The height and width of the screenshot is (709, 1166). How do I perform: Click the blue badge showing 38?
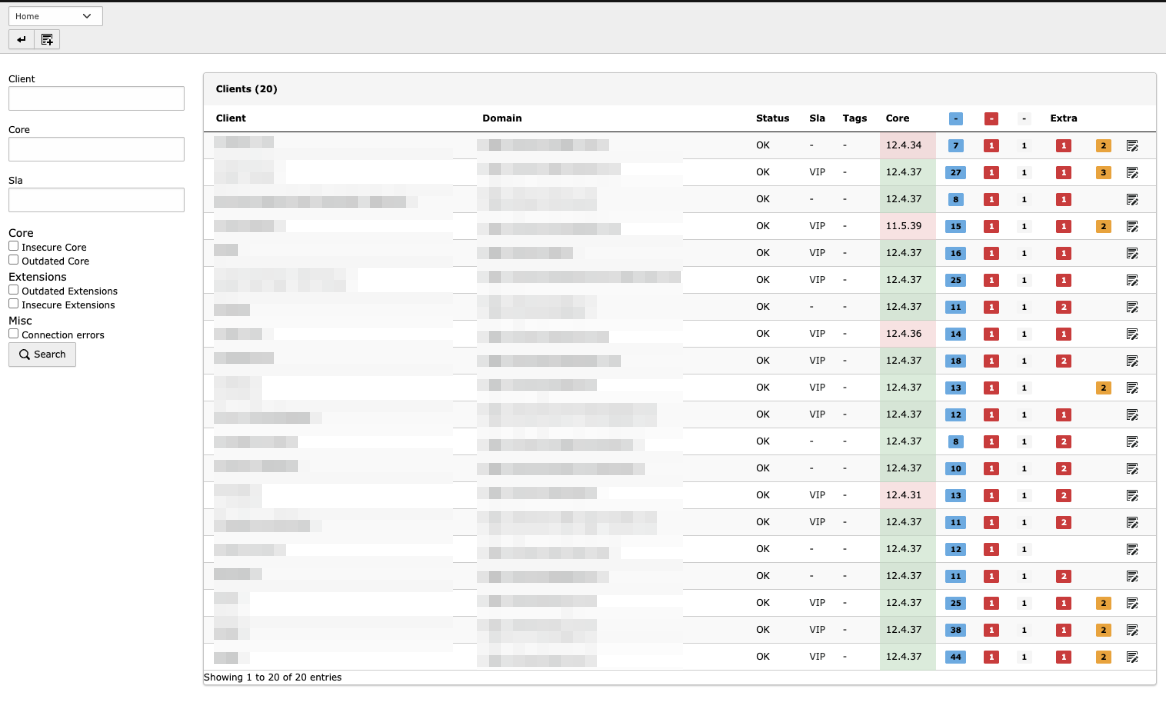pyautogui.click(x=956, y=630)
